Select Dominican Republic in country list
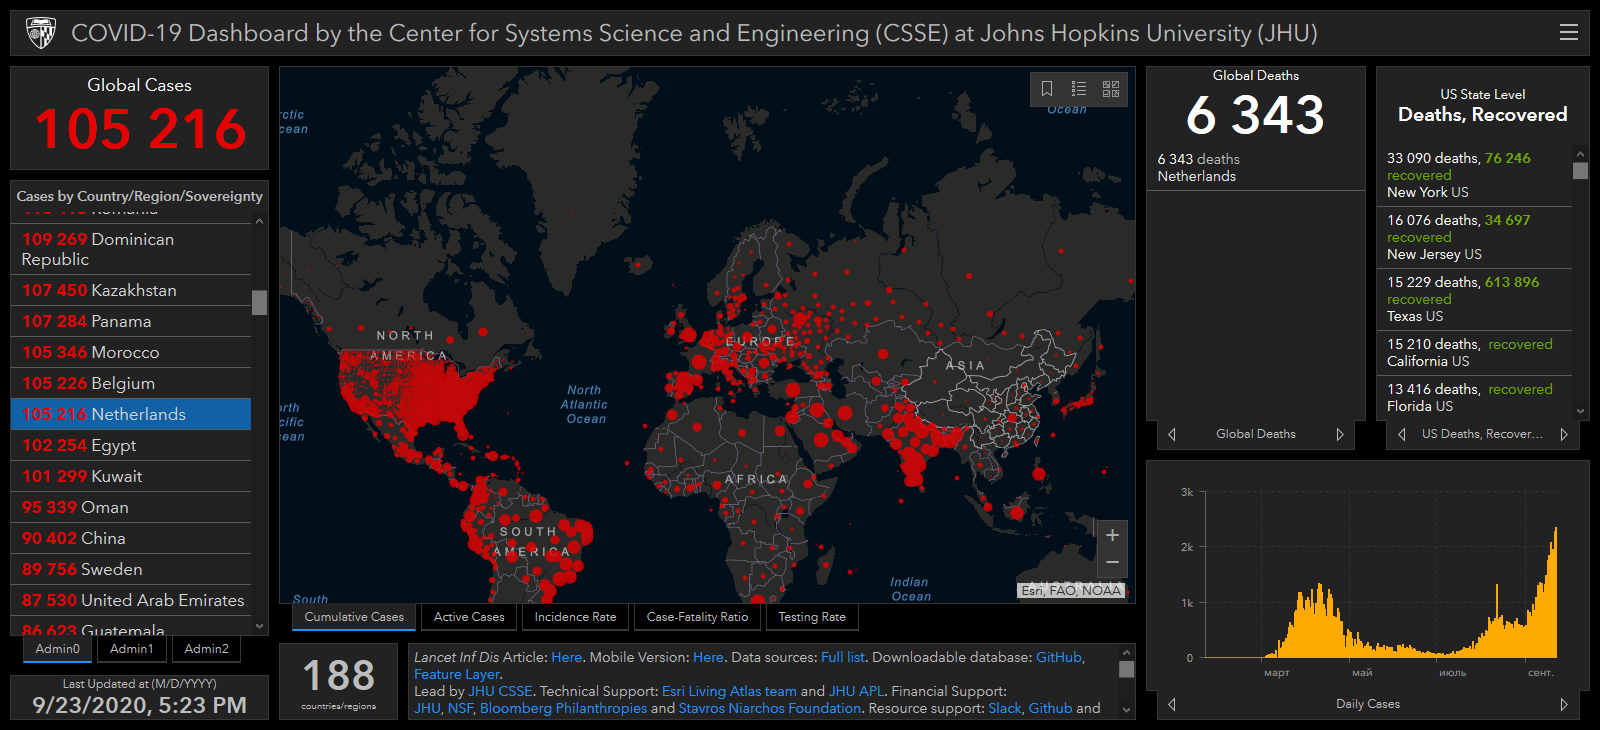 tap(131, 249)
